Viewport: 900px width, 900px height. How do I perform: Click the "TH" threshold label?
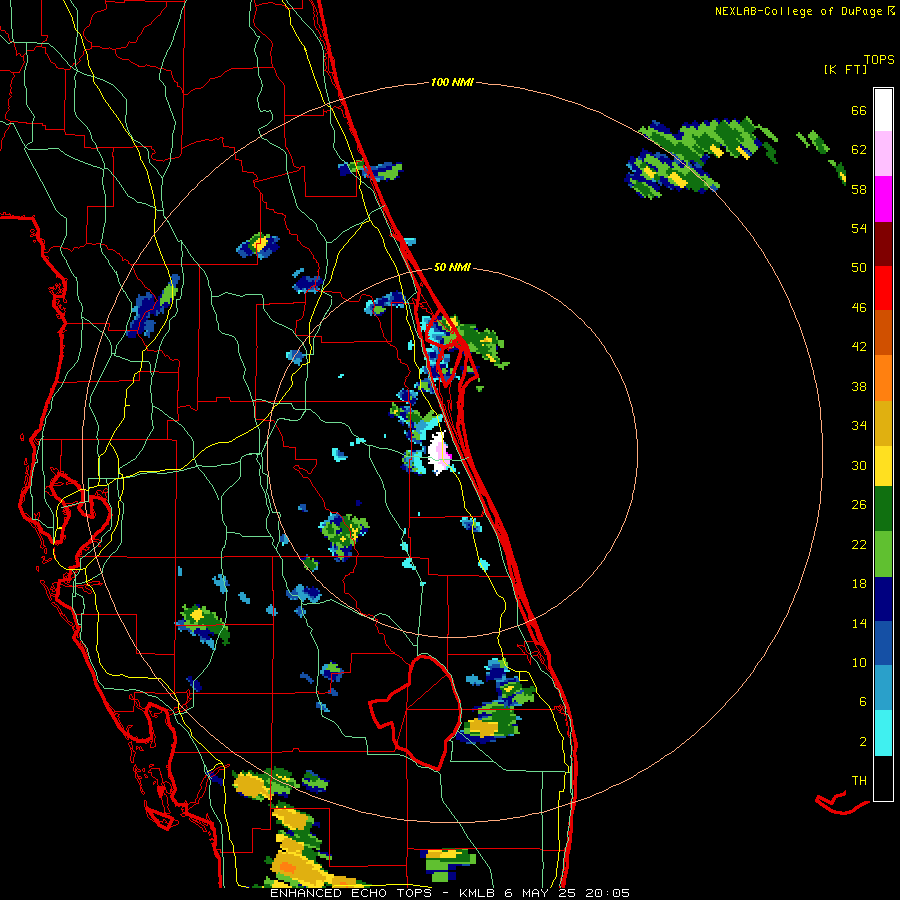coord(859,781)
